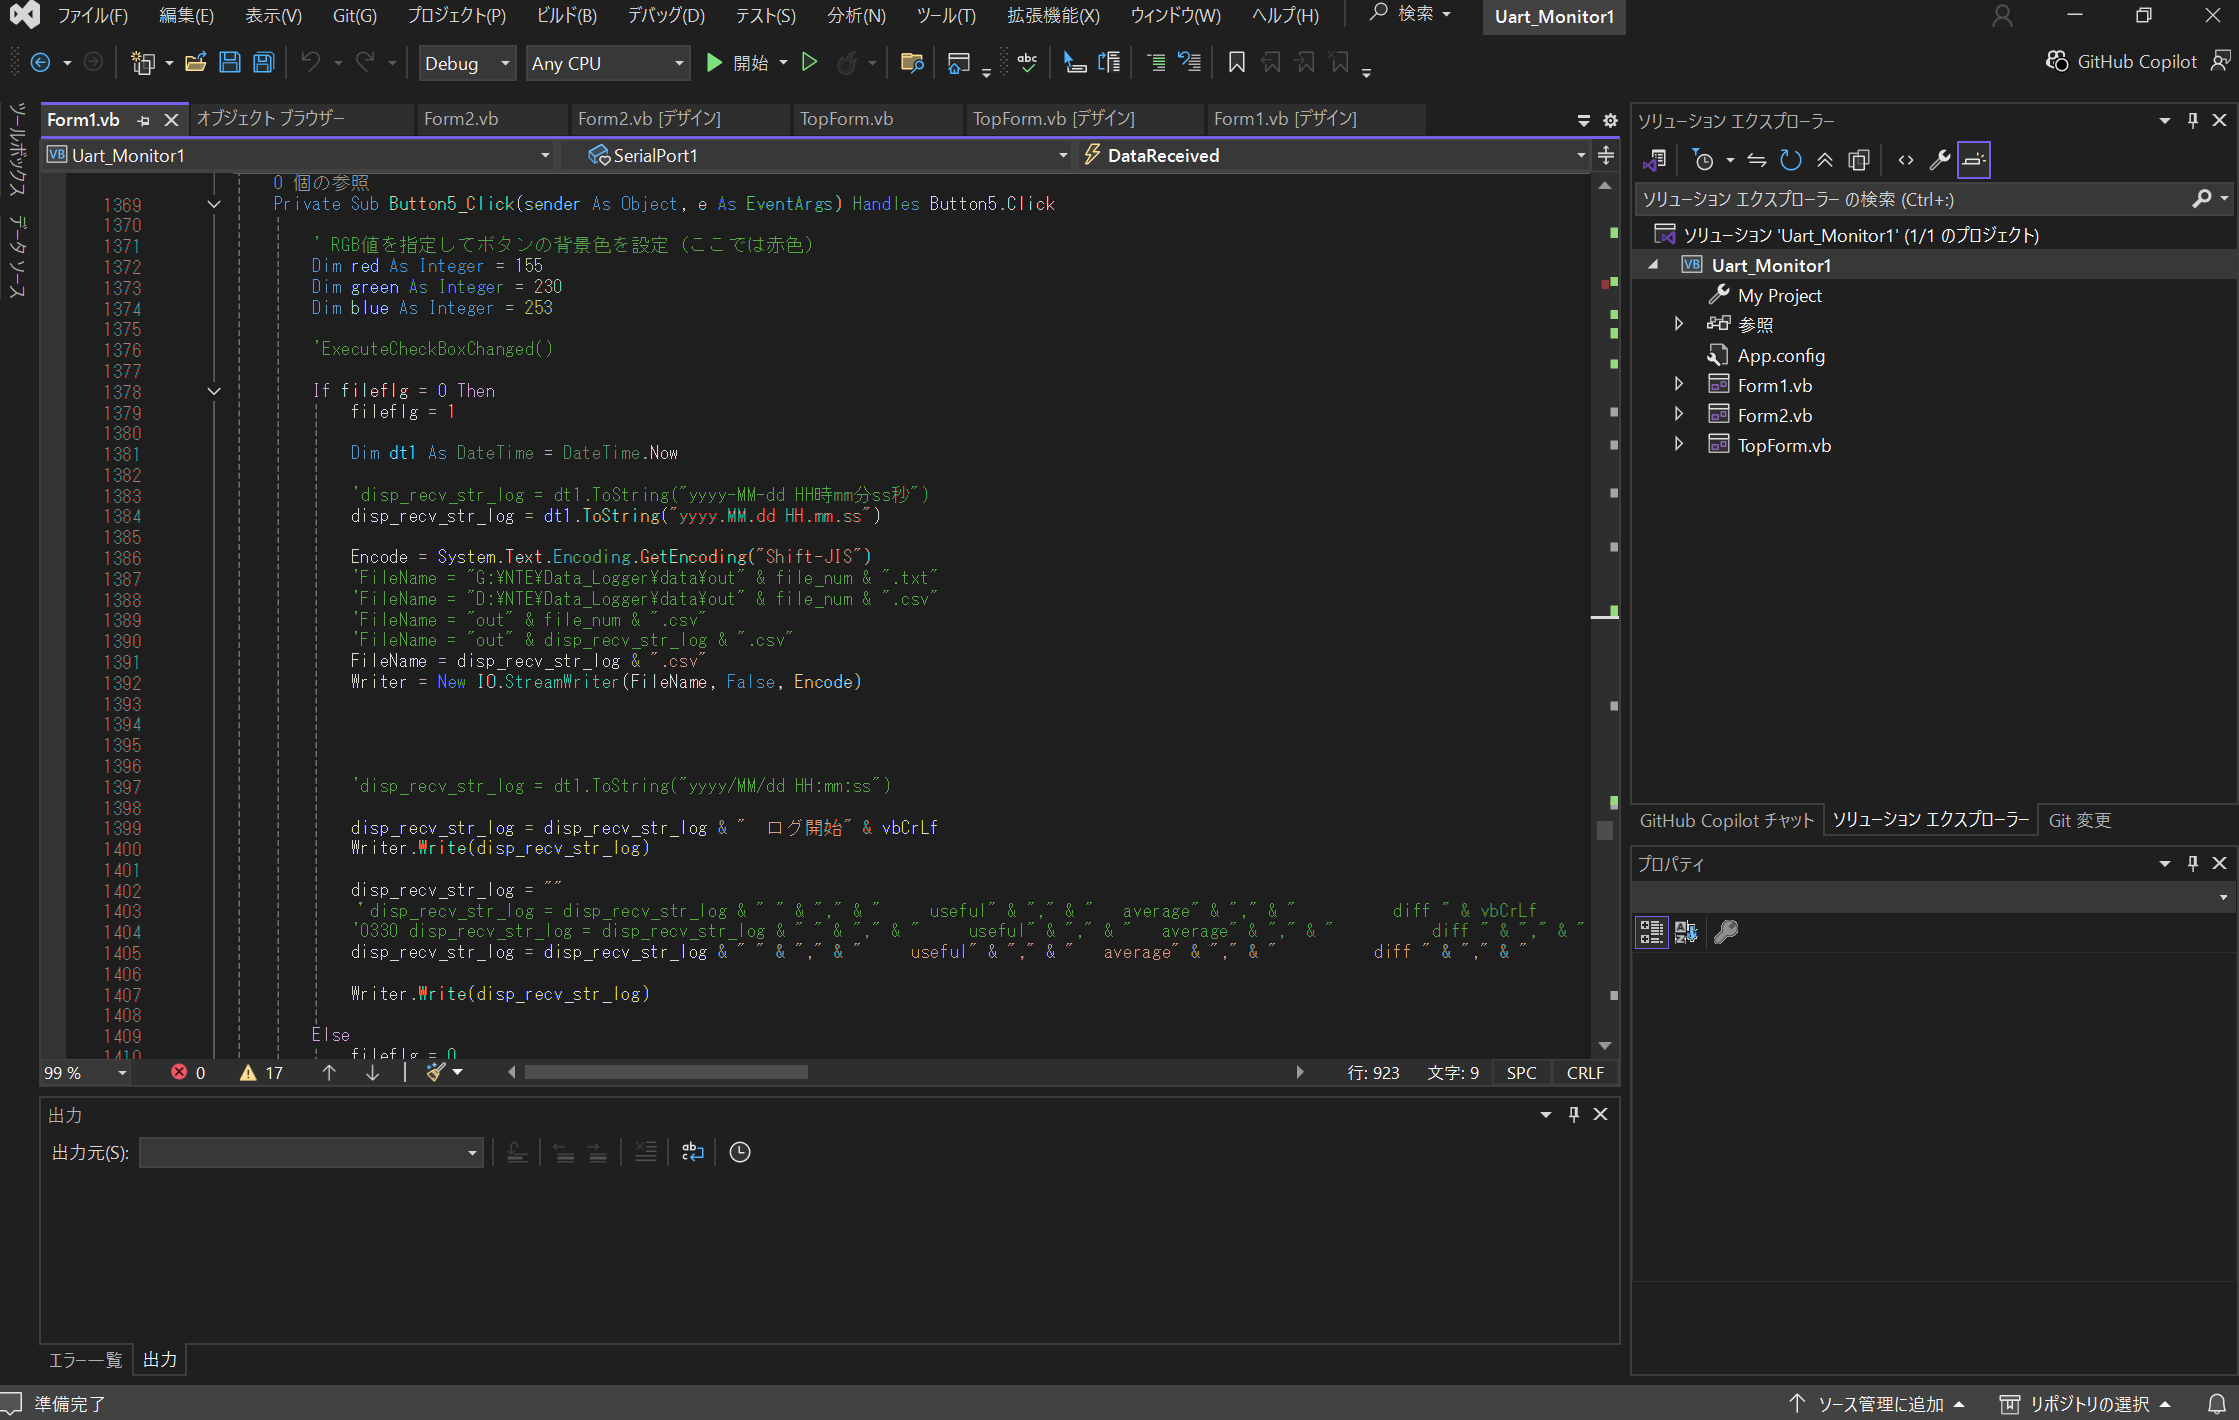Switch to the TopForm.vb editor tab

point(846,119)
